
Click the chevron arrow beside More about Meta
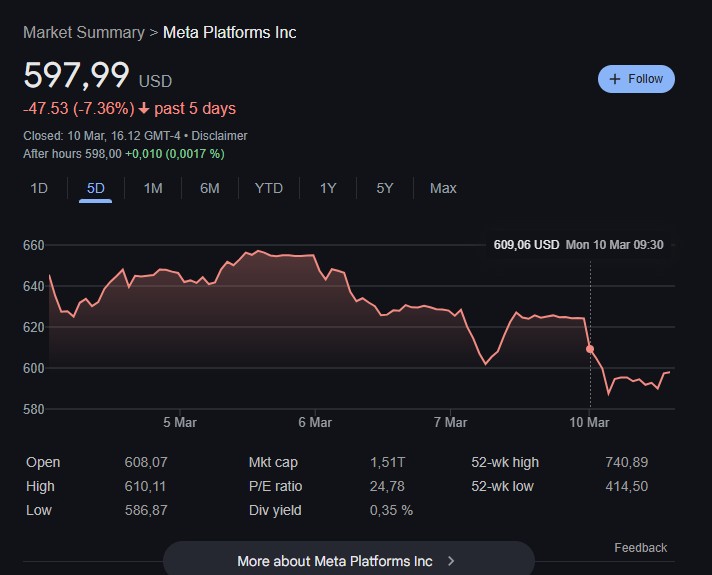451,561
